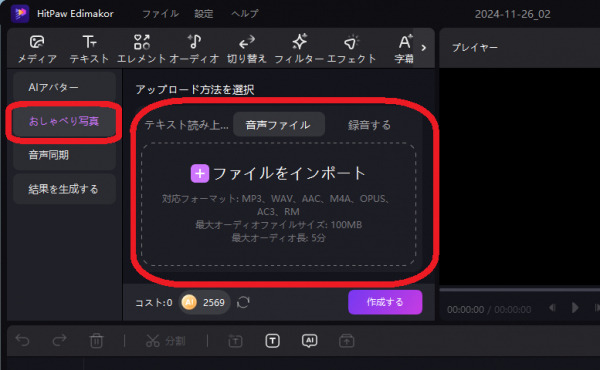Open the 設定 menu
Screen dimensions: 600x370
(x=204, y=14)
